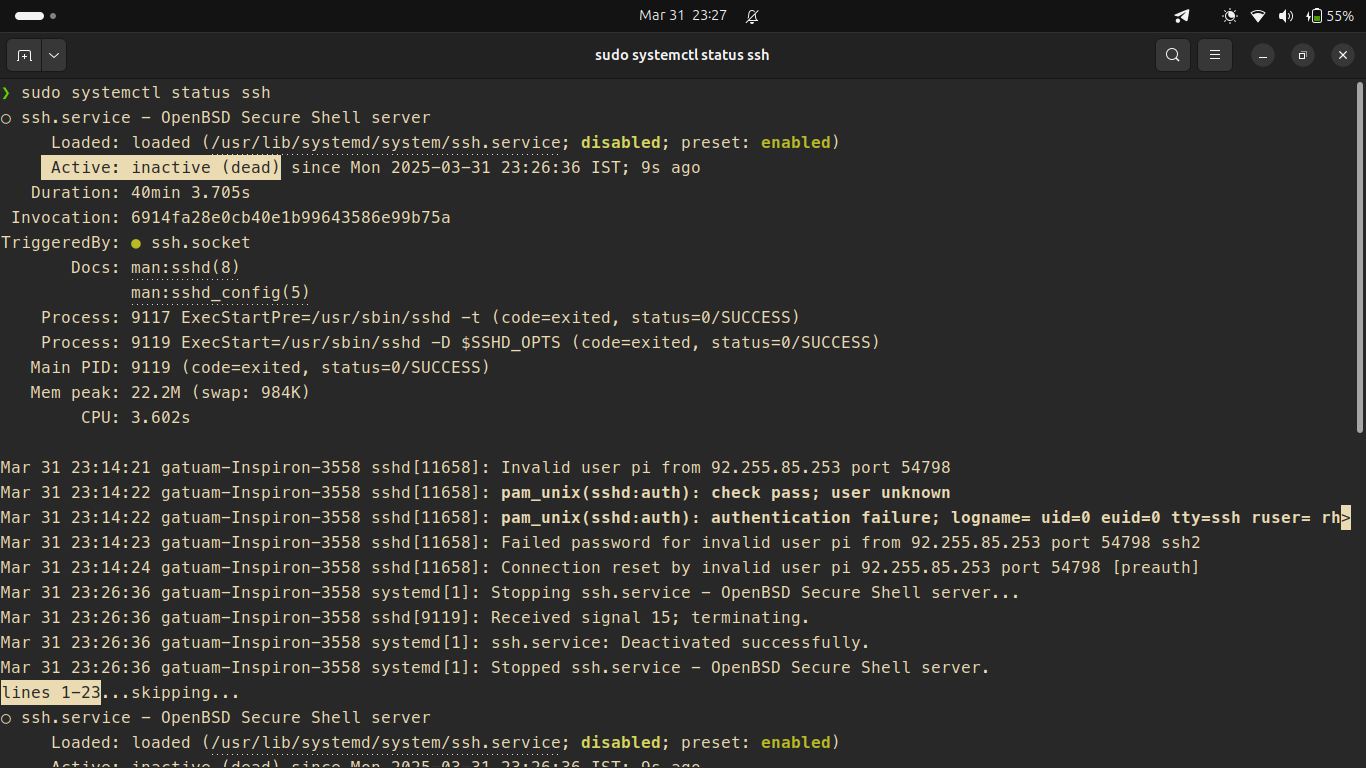
Task: Open the Wi-Fi status icon
Action: click(1258, 16)
